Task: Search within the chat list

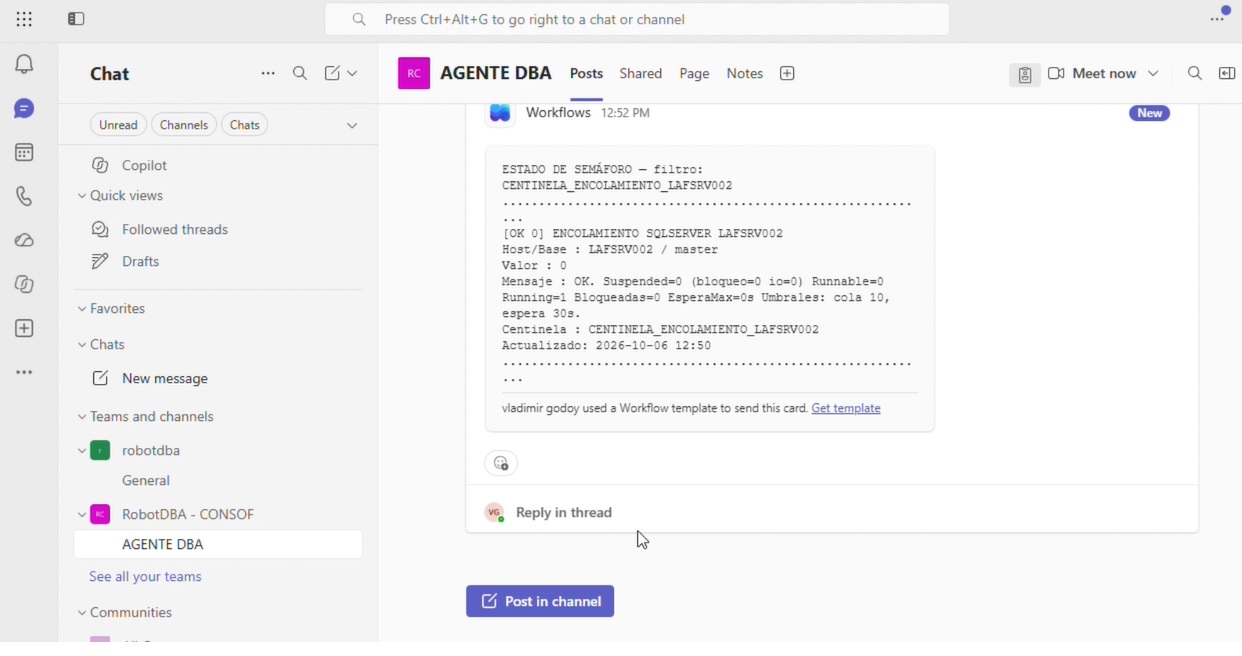Action: (300, 74)
